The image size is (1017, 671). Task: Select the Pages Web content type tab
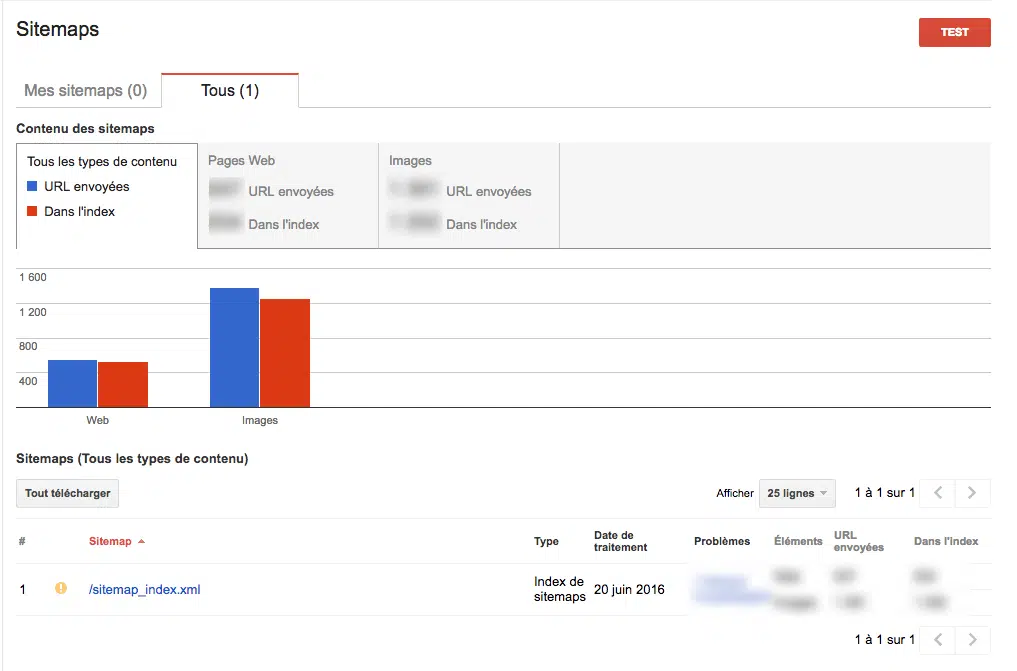[x=288, y=194]
